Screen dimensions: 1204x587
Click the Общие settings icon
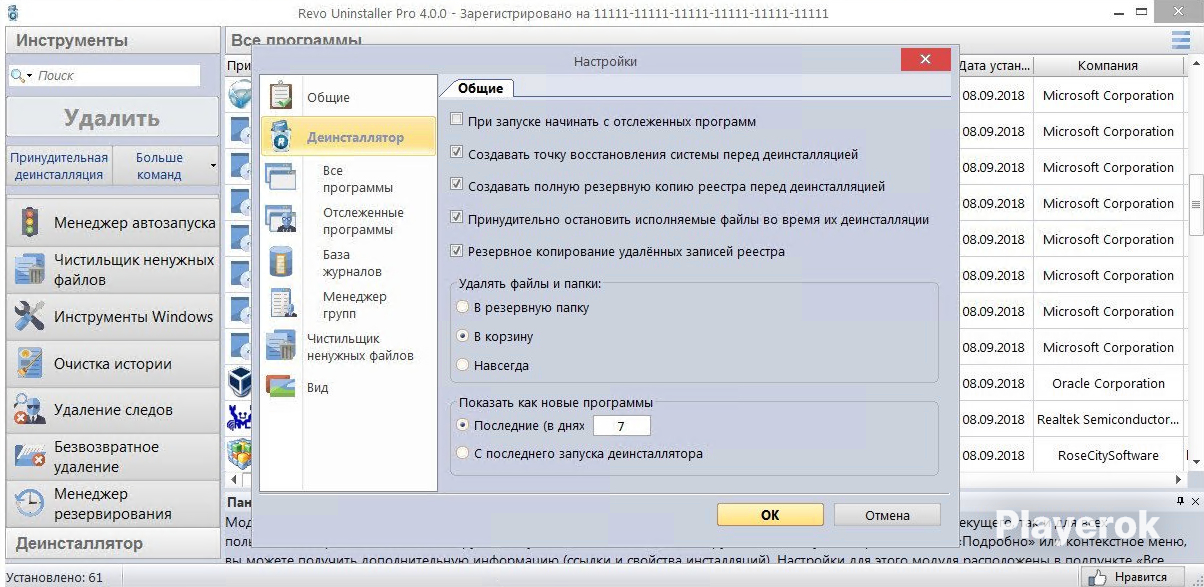point(281,96)
